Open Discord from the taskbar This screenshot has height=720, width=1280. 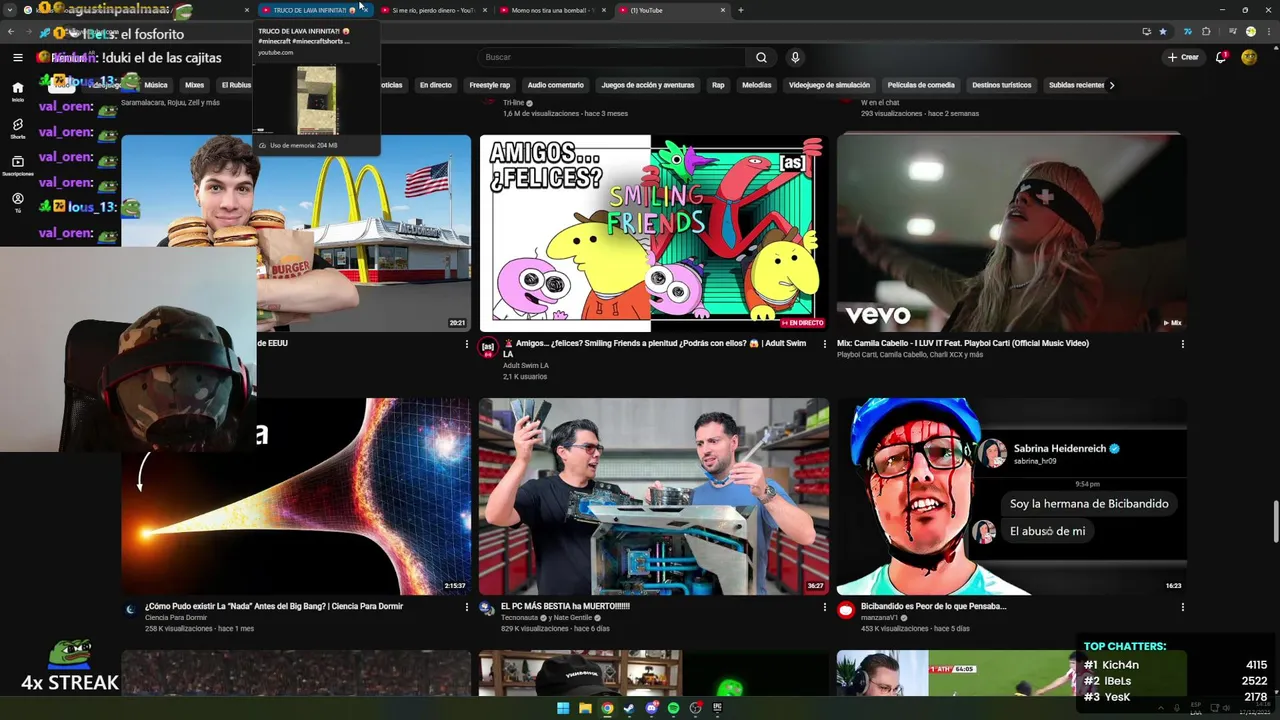[x=651, y=708]
